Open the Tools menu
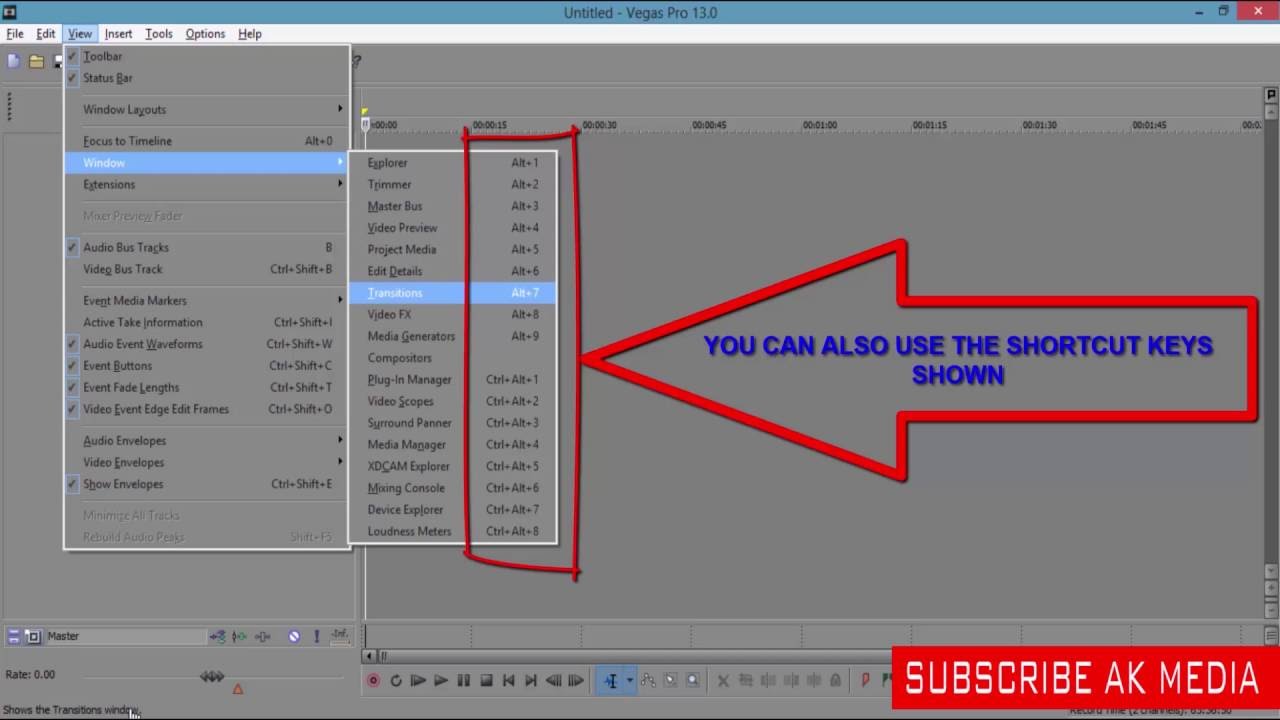This screenshot has height=720, width=1280. tap(159, 34)
